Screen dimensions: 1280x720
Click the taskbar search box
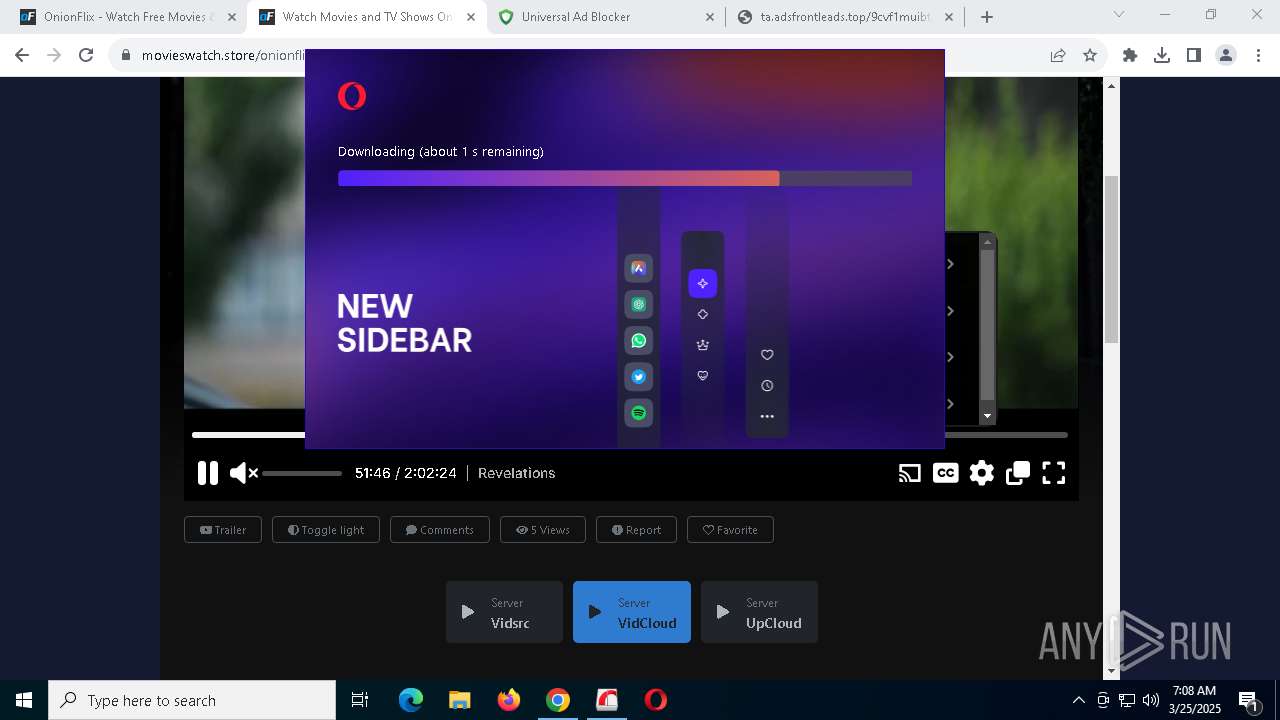coord(192,700)
